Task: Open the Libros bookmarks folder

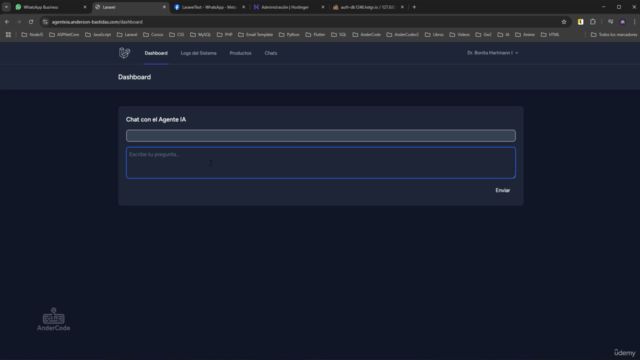Action: [x=434, y=35]
